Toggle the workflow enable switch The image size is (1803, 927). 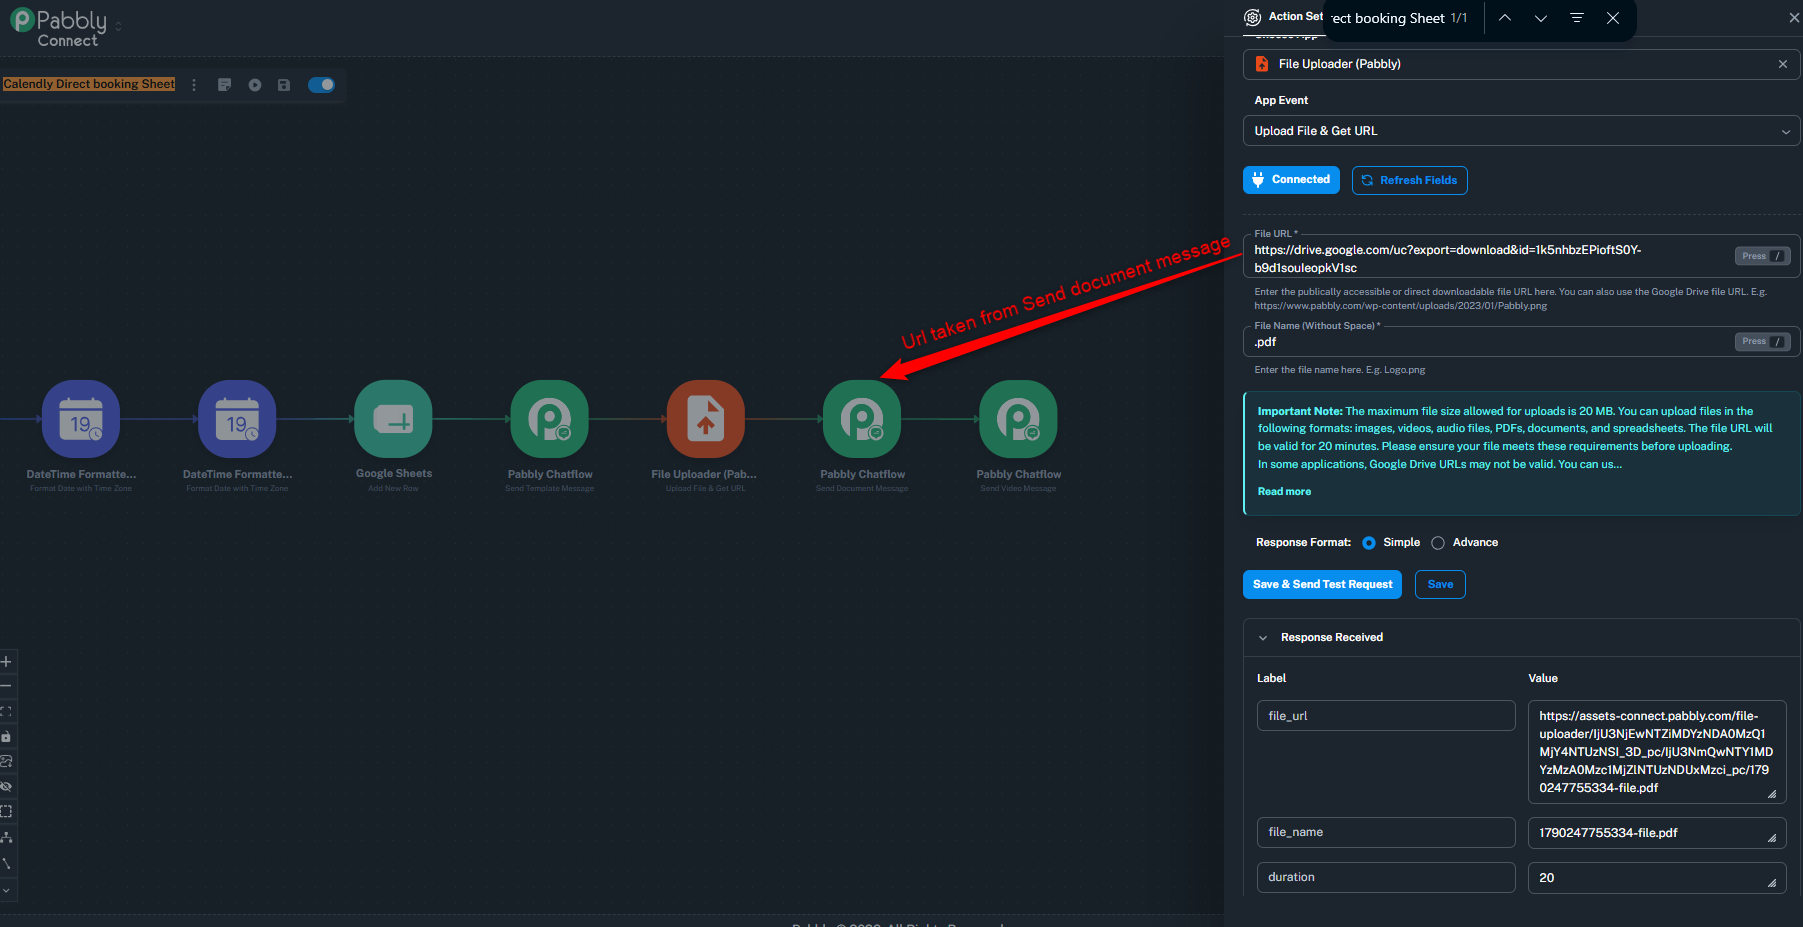(x=321, y=85)
